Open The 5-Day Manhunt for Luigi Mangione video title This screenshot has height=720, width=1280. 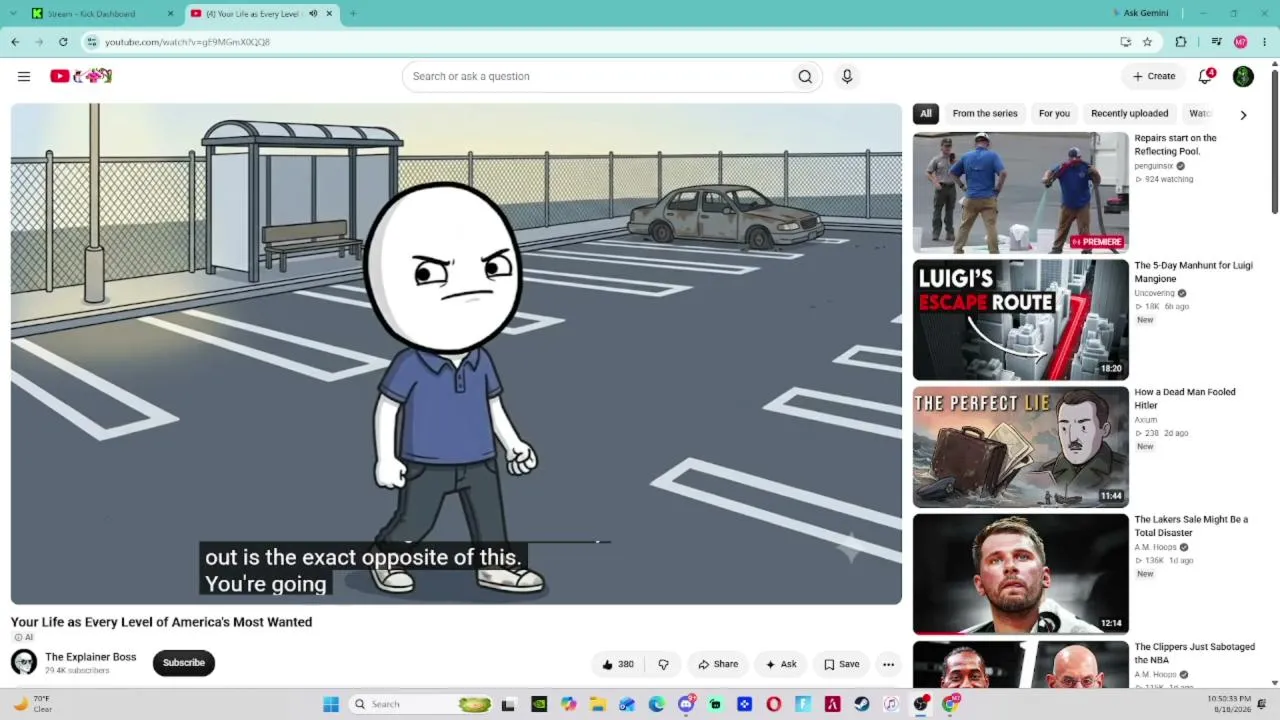coord(1193,272)
